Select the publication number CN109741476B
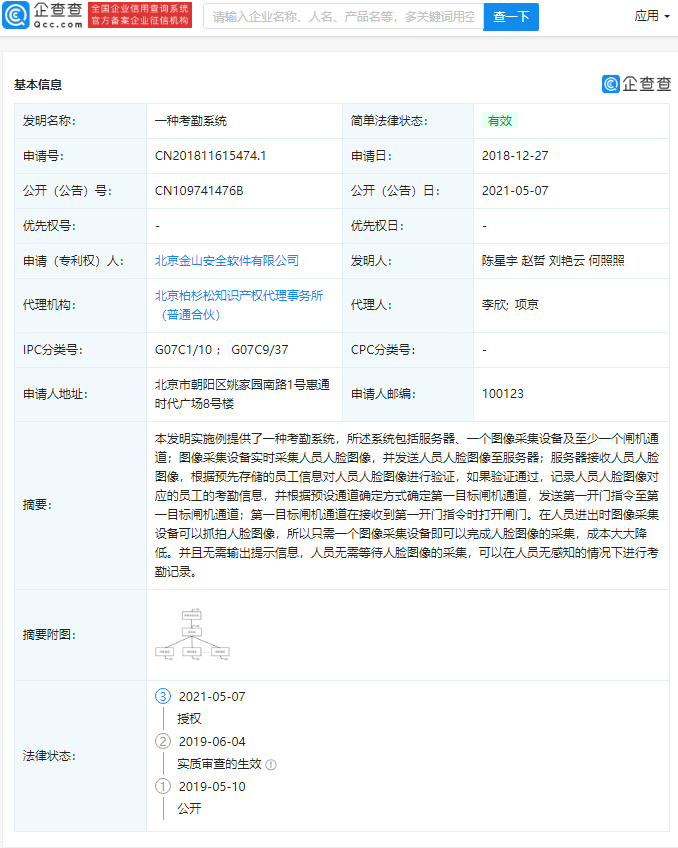Viewport: 678px width, 848px height. pos(199,191)
